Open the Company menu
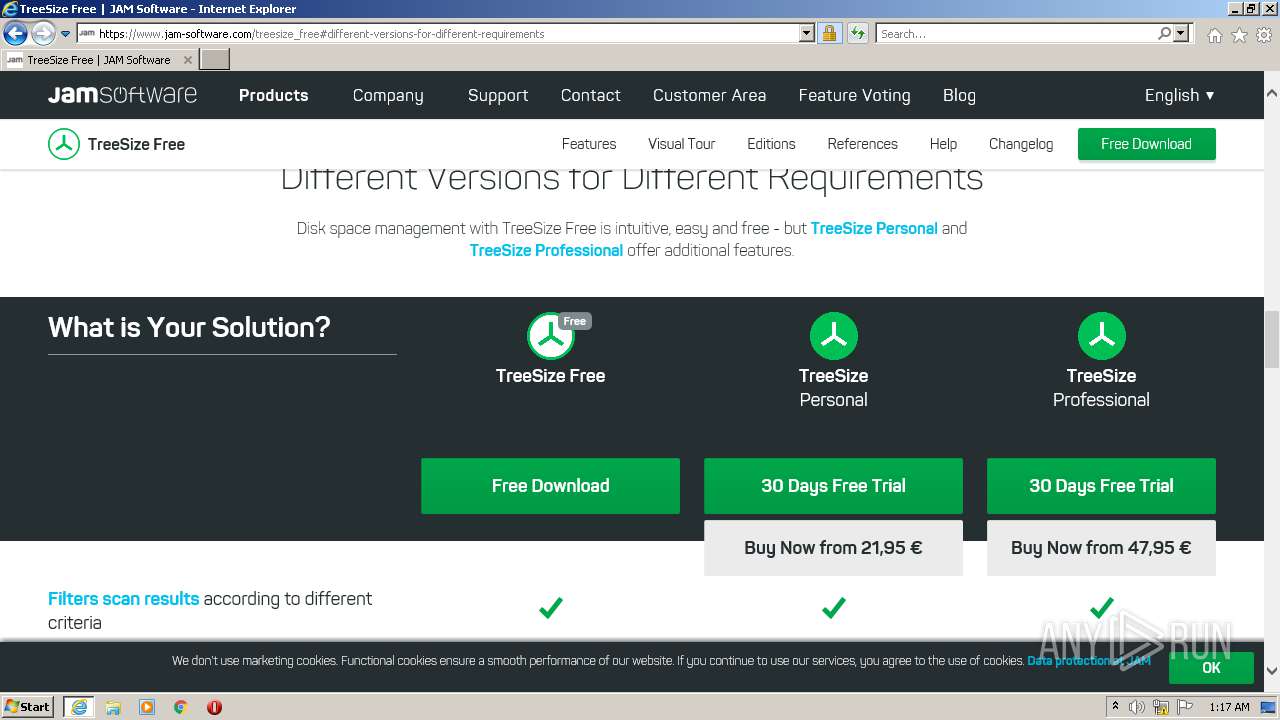The height and width of the screenshot is (720, 1280). click(388, 96)
